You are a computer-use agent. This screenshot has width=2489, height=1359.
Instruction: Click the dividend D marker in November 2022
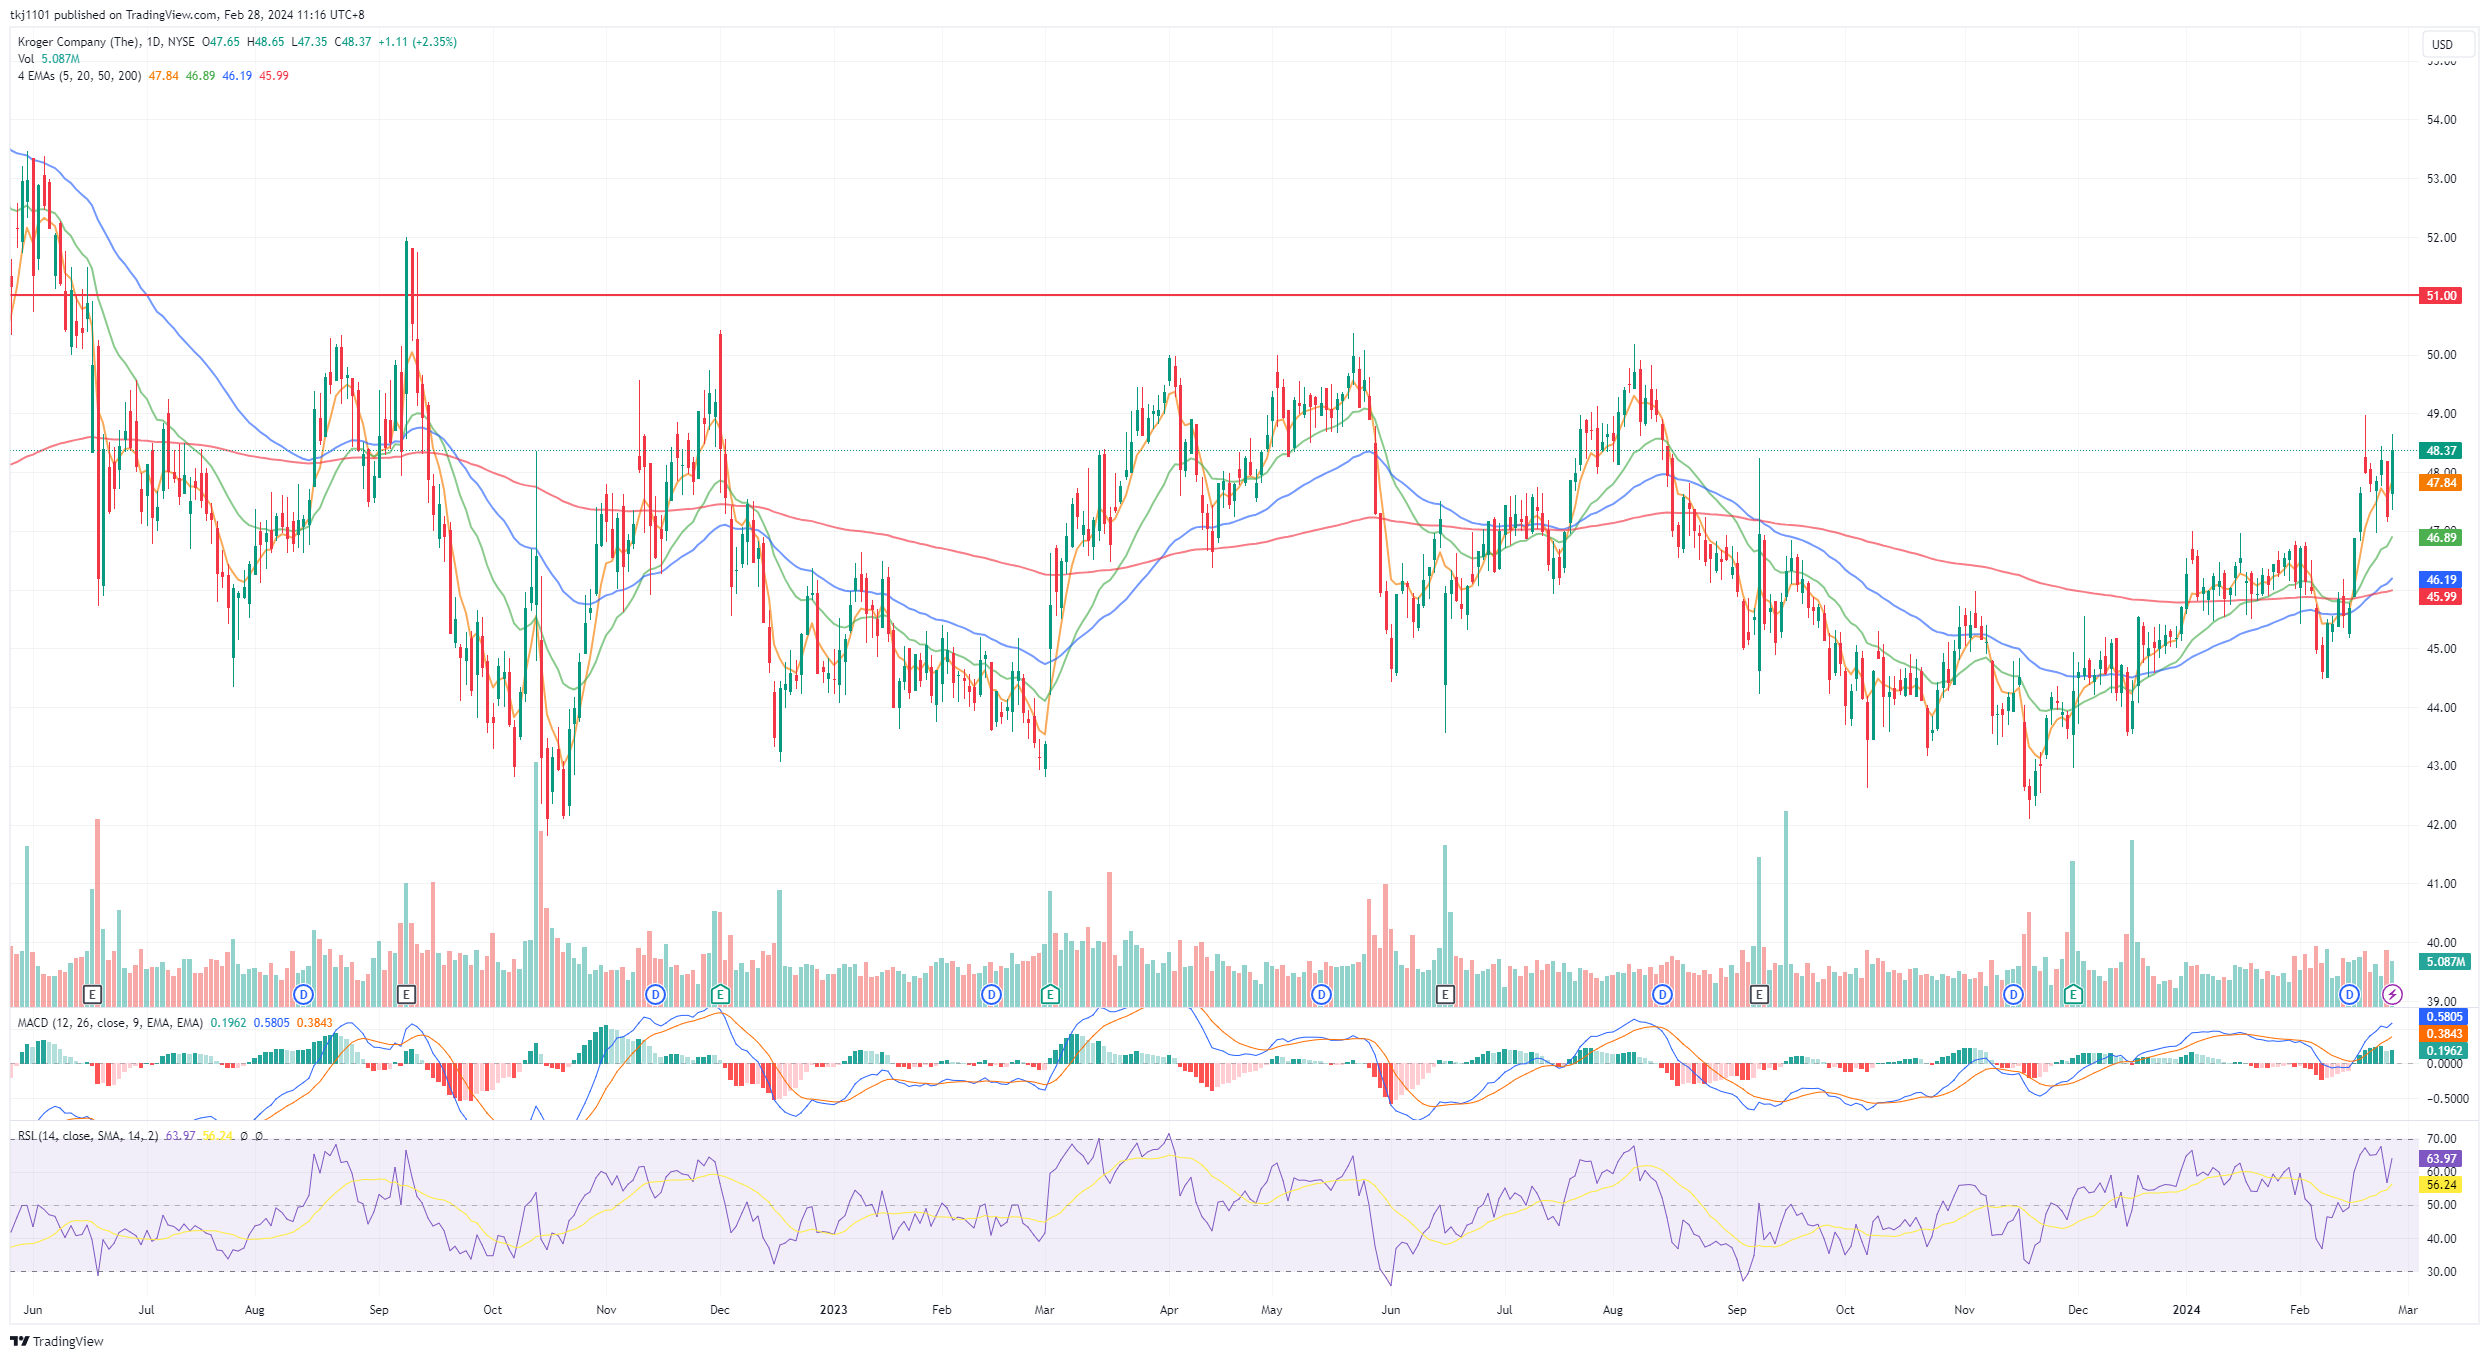(x=655, y=994)
